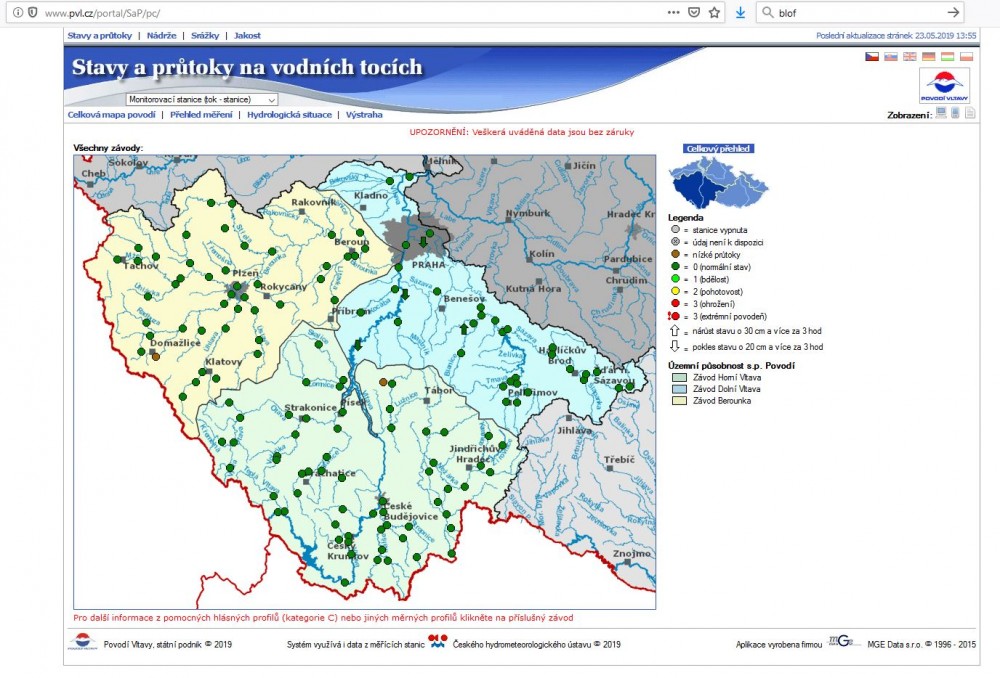Image resolution: width=1000 pixels, height=678 pixels.
Task: Click the Přehled měření link
Action: click(x=201, y=115)
